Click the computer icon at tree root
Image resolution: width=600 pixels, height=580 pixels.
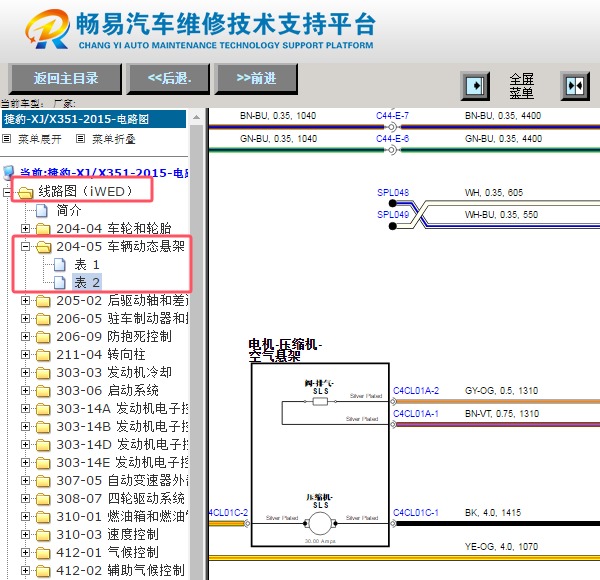(x=9, y=173)
